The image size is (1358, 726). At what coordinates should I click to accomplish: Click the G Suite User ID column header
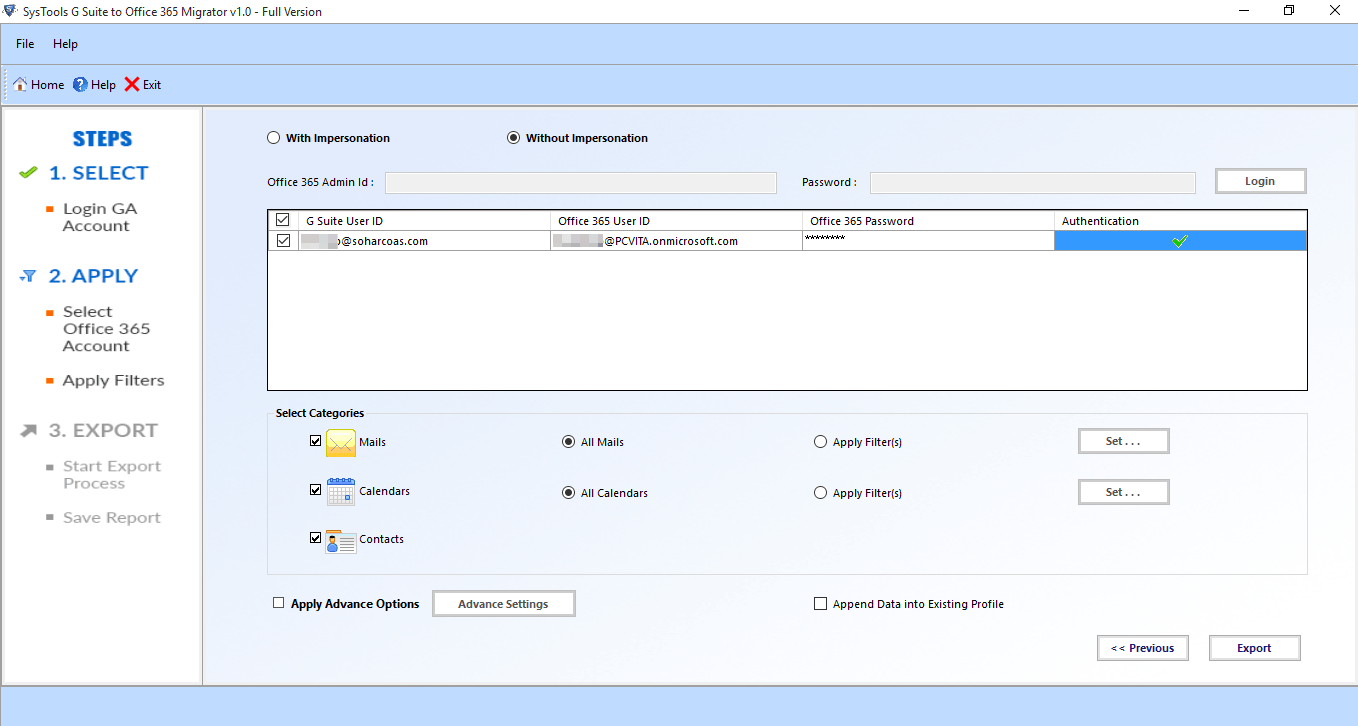click(x=424, y=221)
